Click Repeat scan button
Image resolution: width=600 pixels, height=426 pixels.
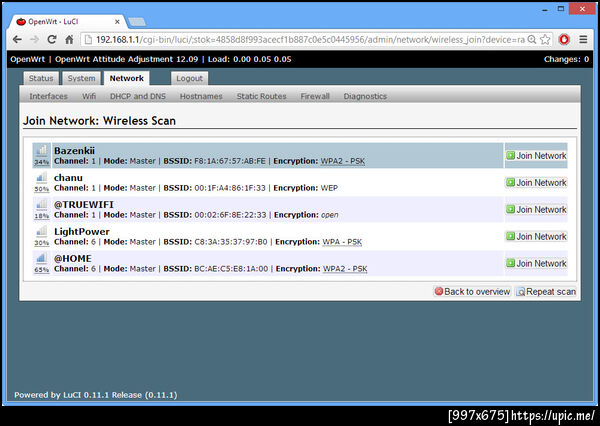point(546,292)
